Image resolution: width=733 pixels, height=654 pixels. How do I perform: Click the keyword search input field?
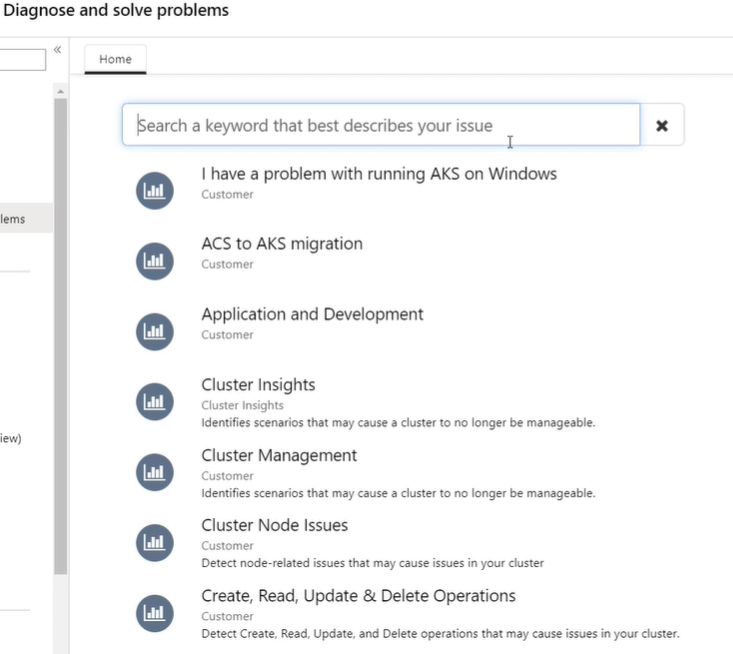point(380,126)
